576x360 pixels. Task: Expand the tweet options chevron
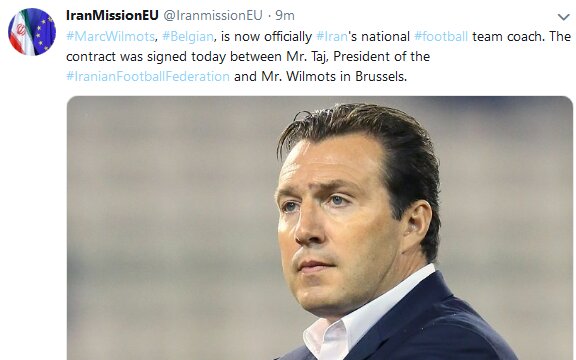[563, 17]
